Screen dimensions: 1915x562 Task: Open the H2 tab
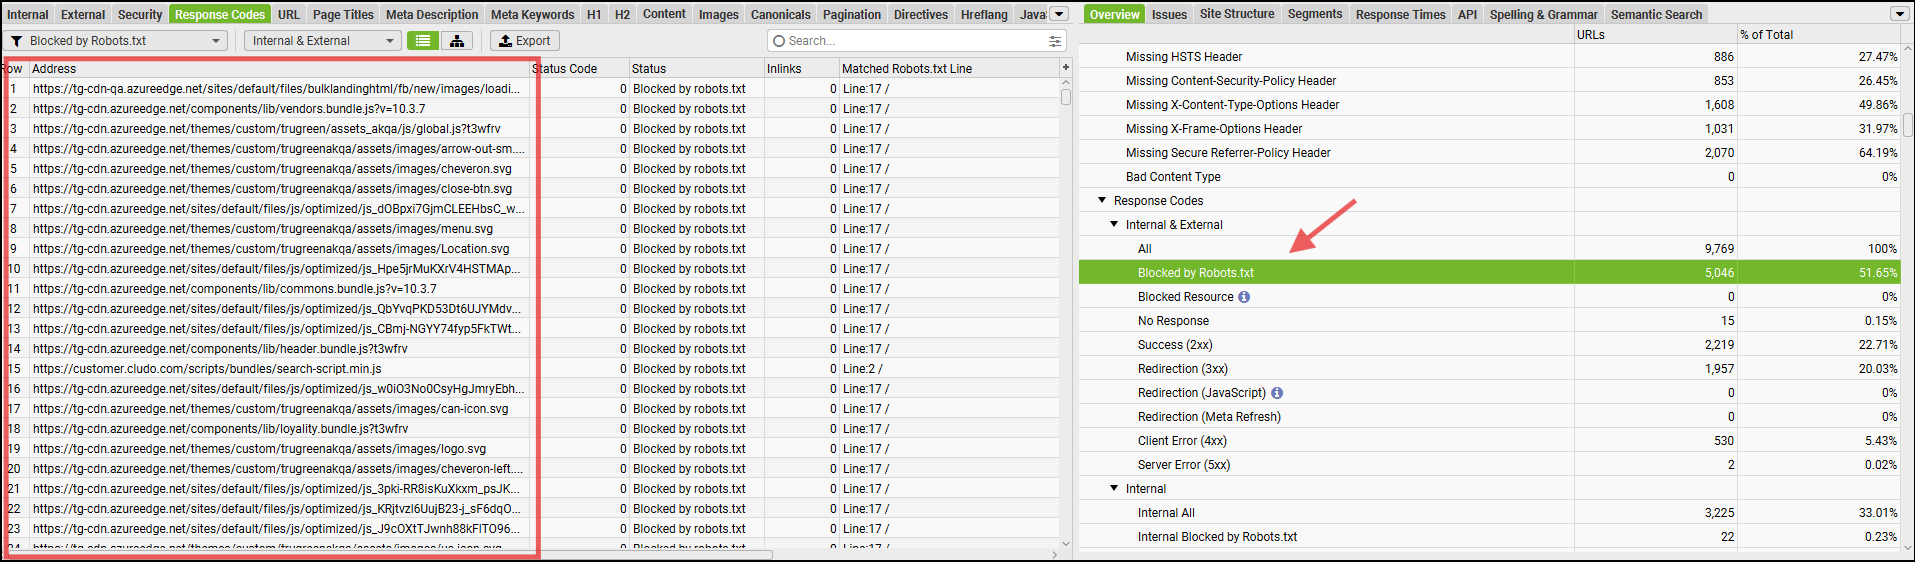622,14
